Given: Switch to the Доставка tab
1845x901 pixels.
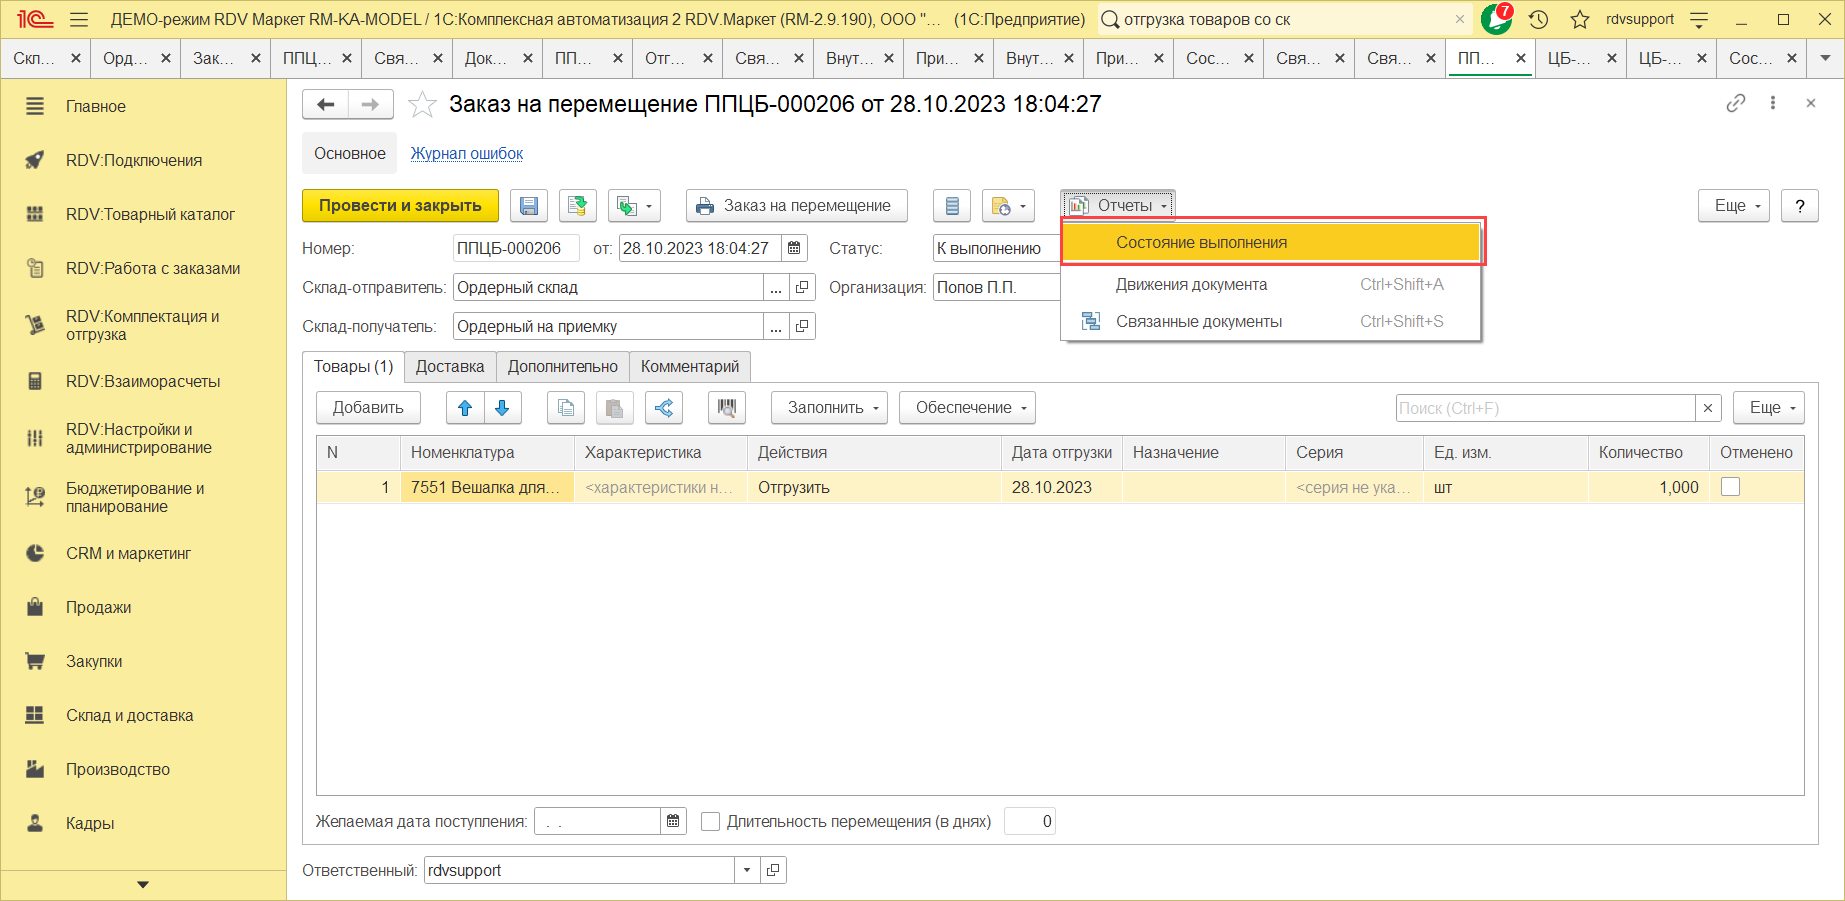Looking at the screenshot, I should pyautogui.click(x=450, y=367).
